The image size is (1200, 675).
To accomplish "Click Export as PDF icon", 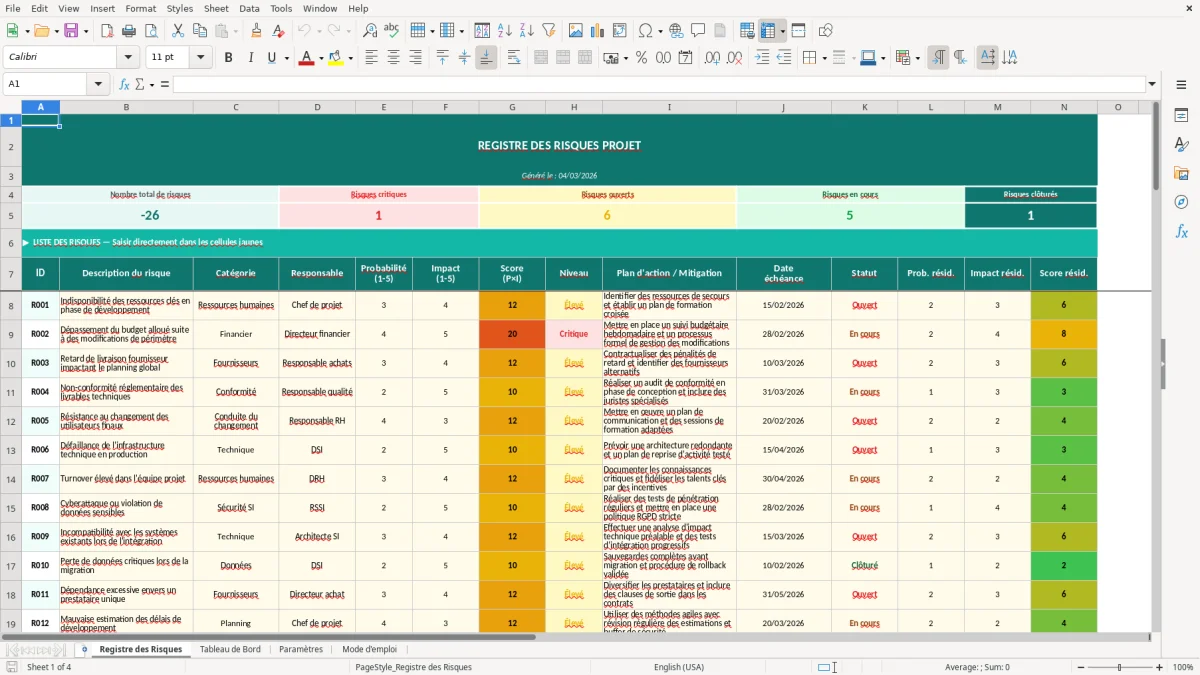I will pyautogui.click(x=107, y=31).
